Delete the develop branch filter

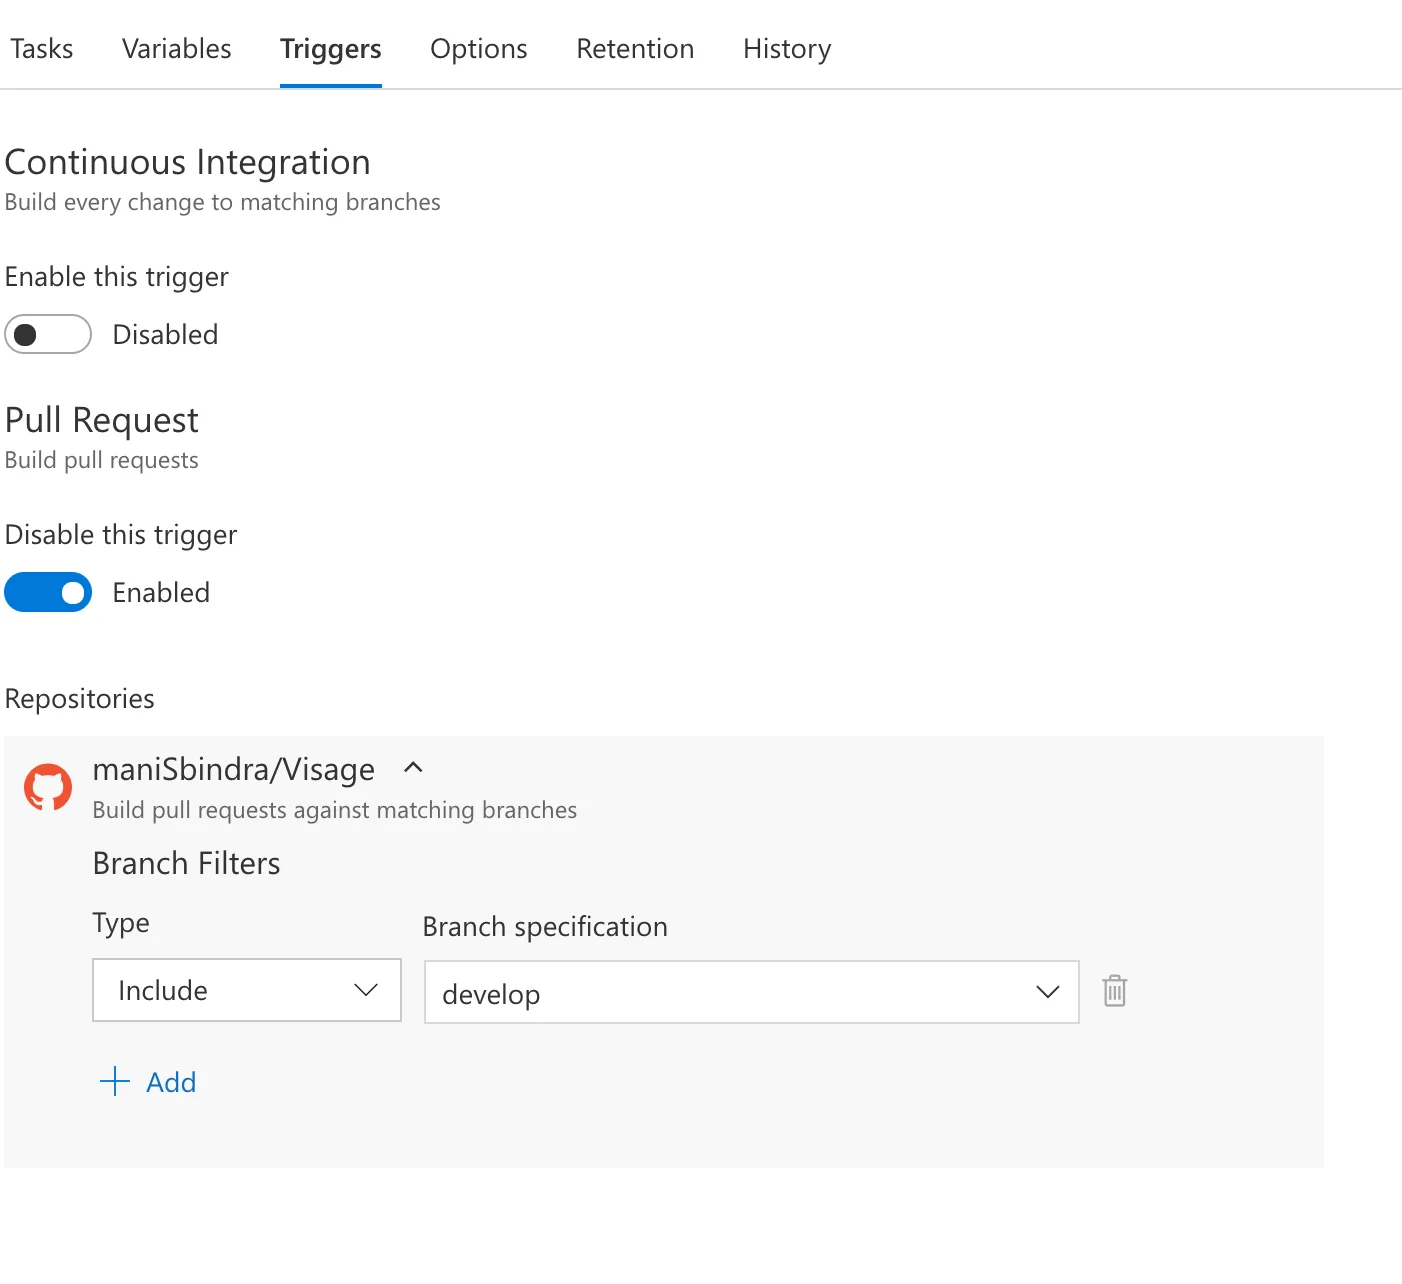click(1114, 991)
